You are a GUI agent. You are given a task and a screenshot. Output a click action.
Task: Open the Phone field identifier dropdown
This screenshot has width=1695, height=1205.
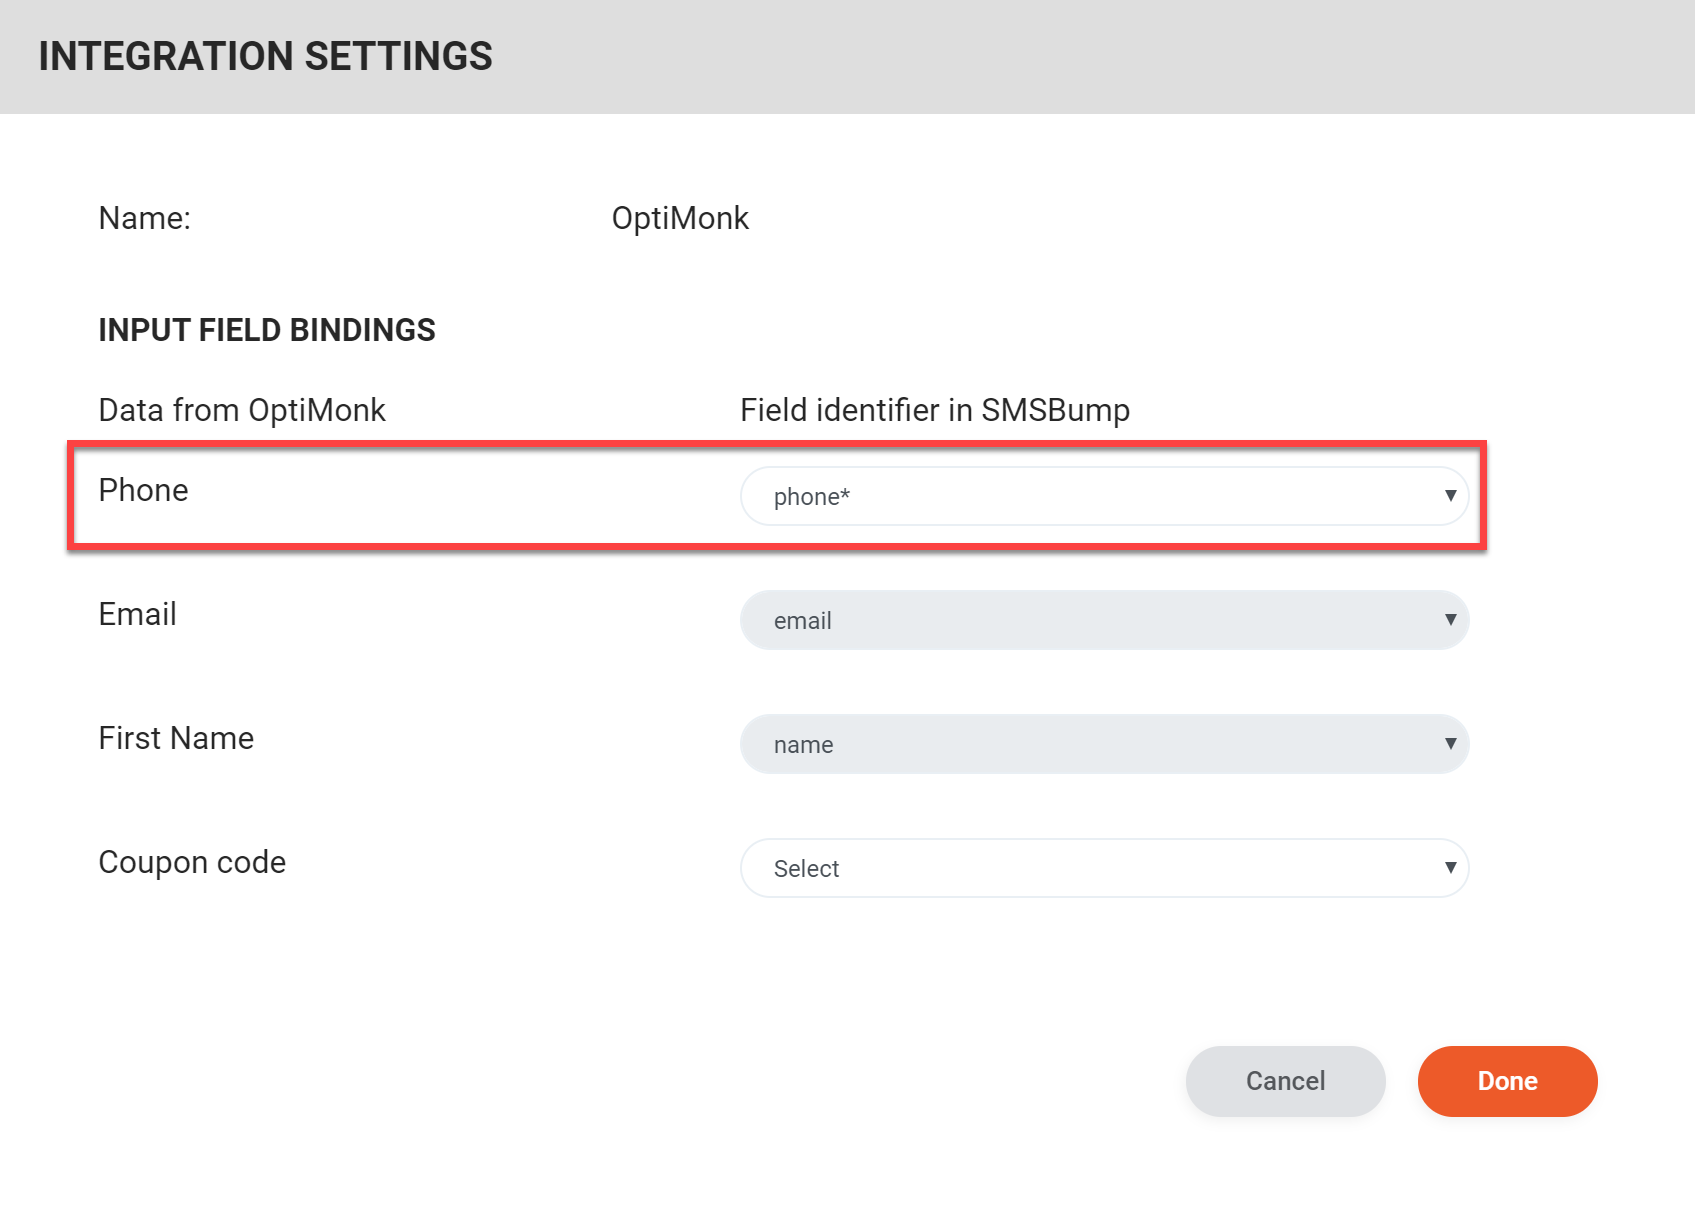click(1104, 496)
